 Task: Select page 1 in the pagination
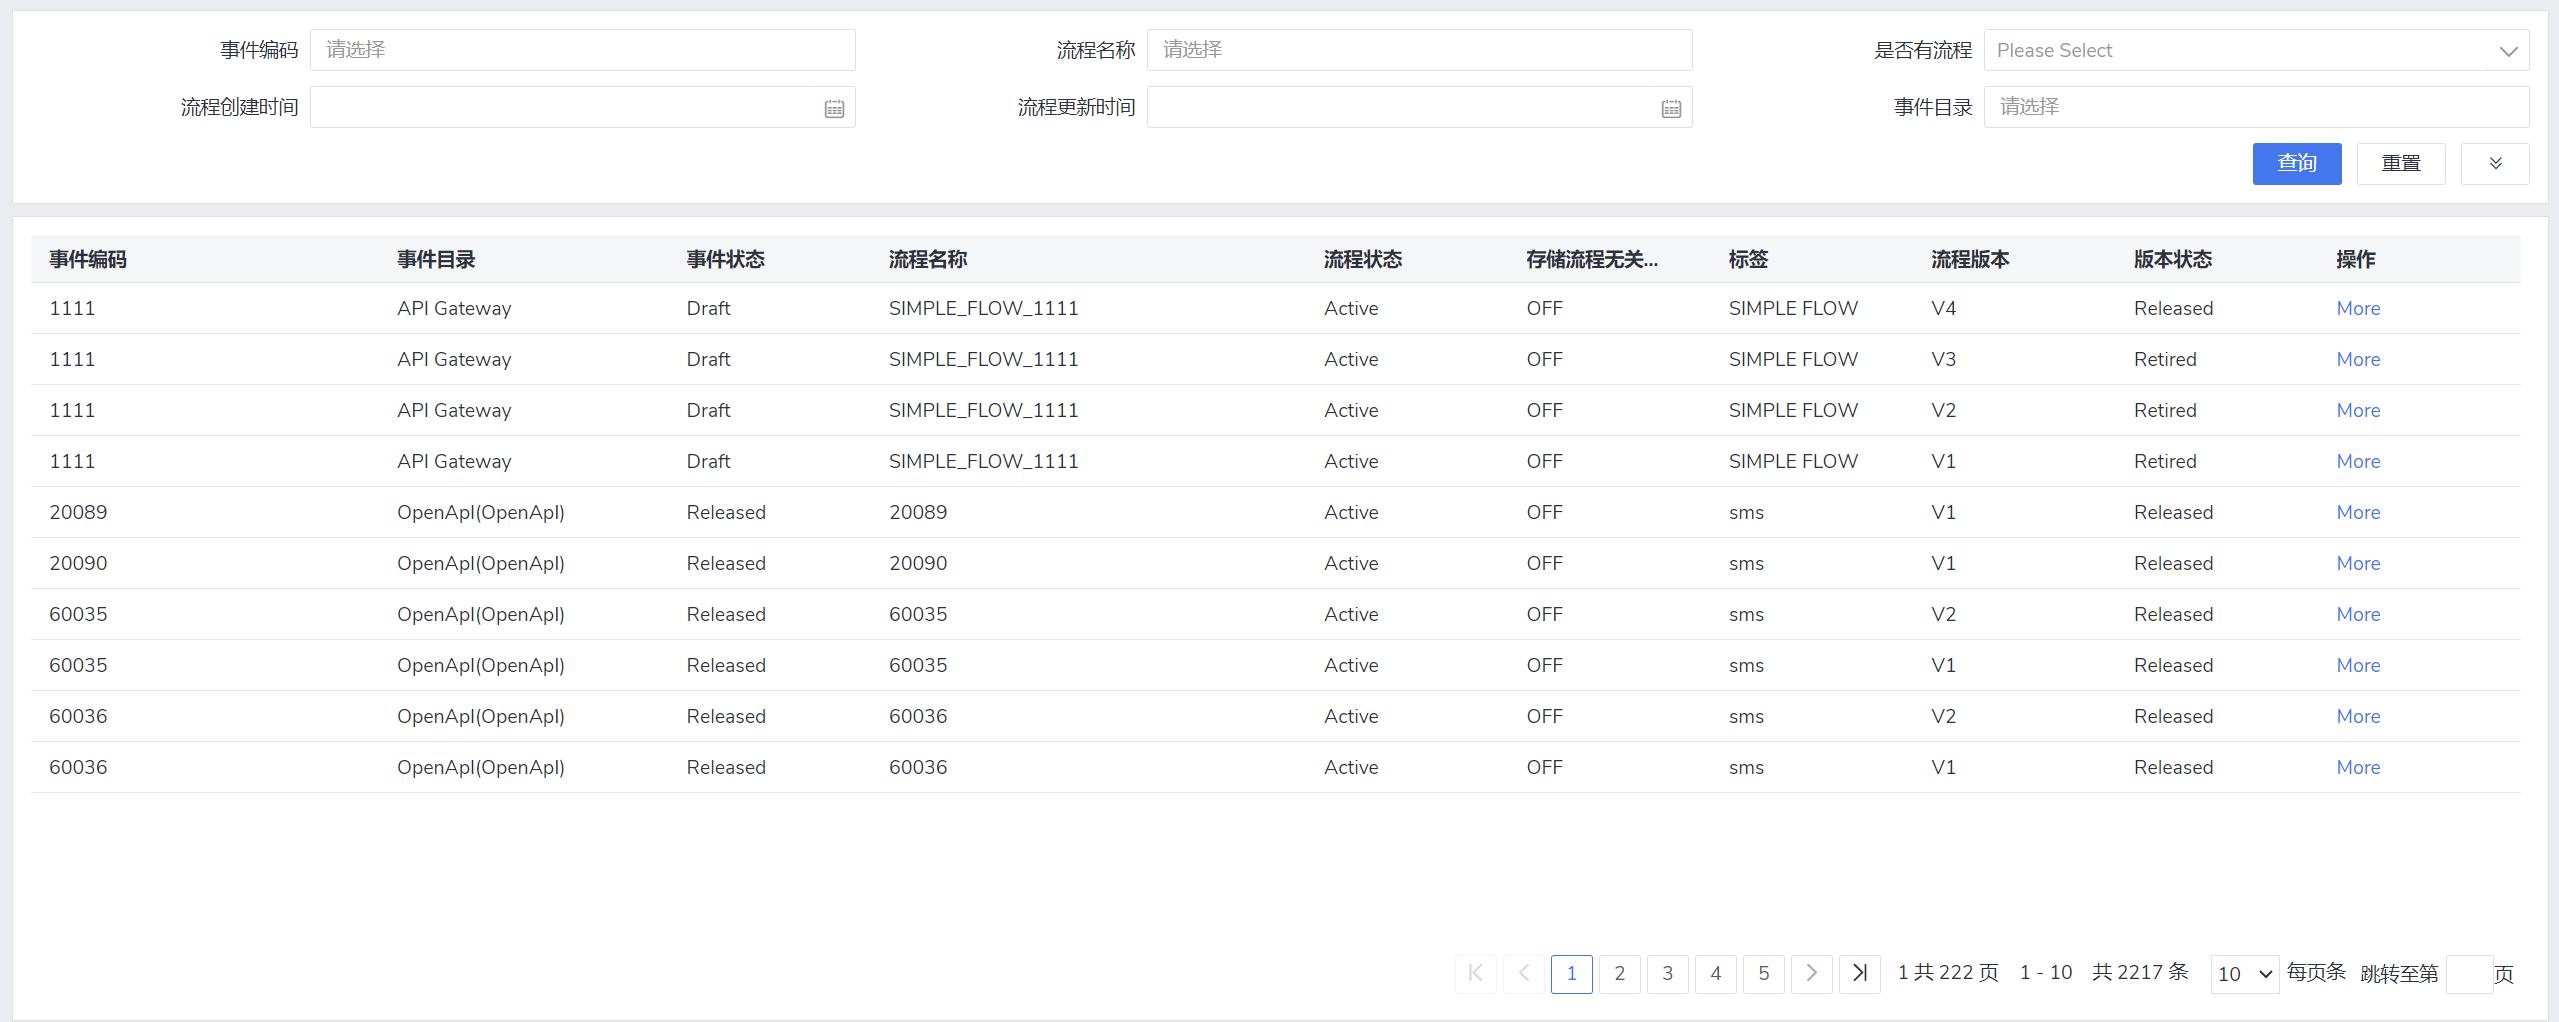click(1571, 973)
